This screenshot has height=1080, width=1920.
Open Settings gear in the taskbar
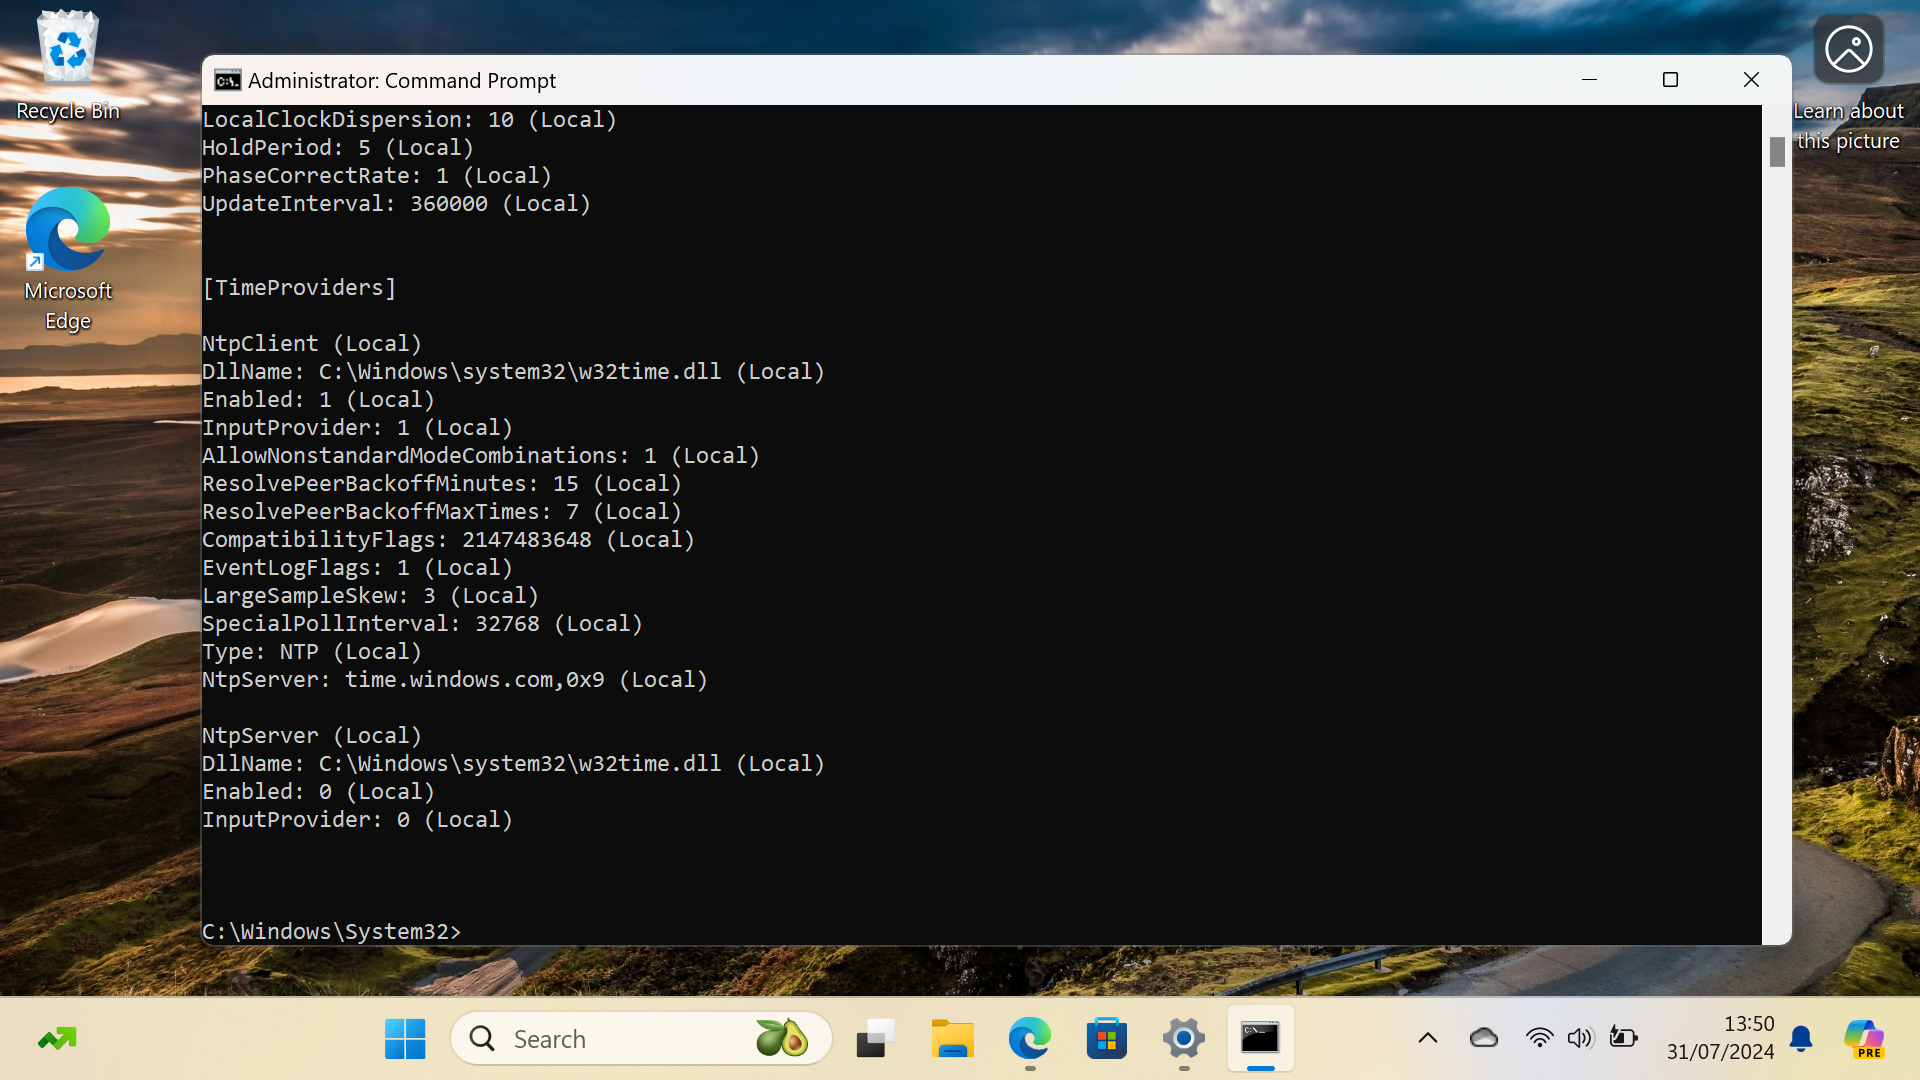click(x=1183, y=1039)
